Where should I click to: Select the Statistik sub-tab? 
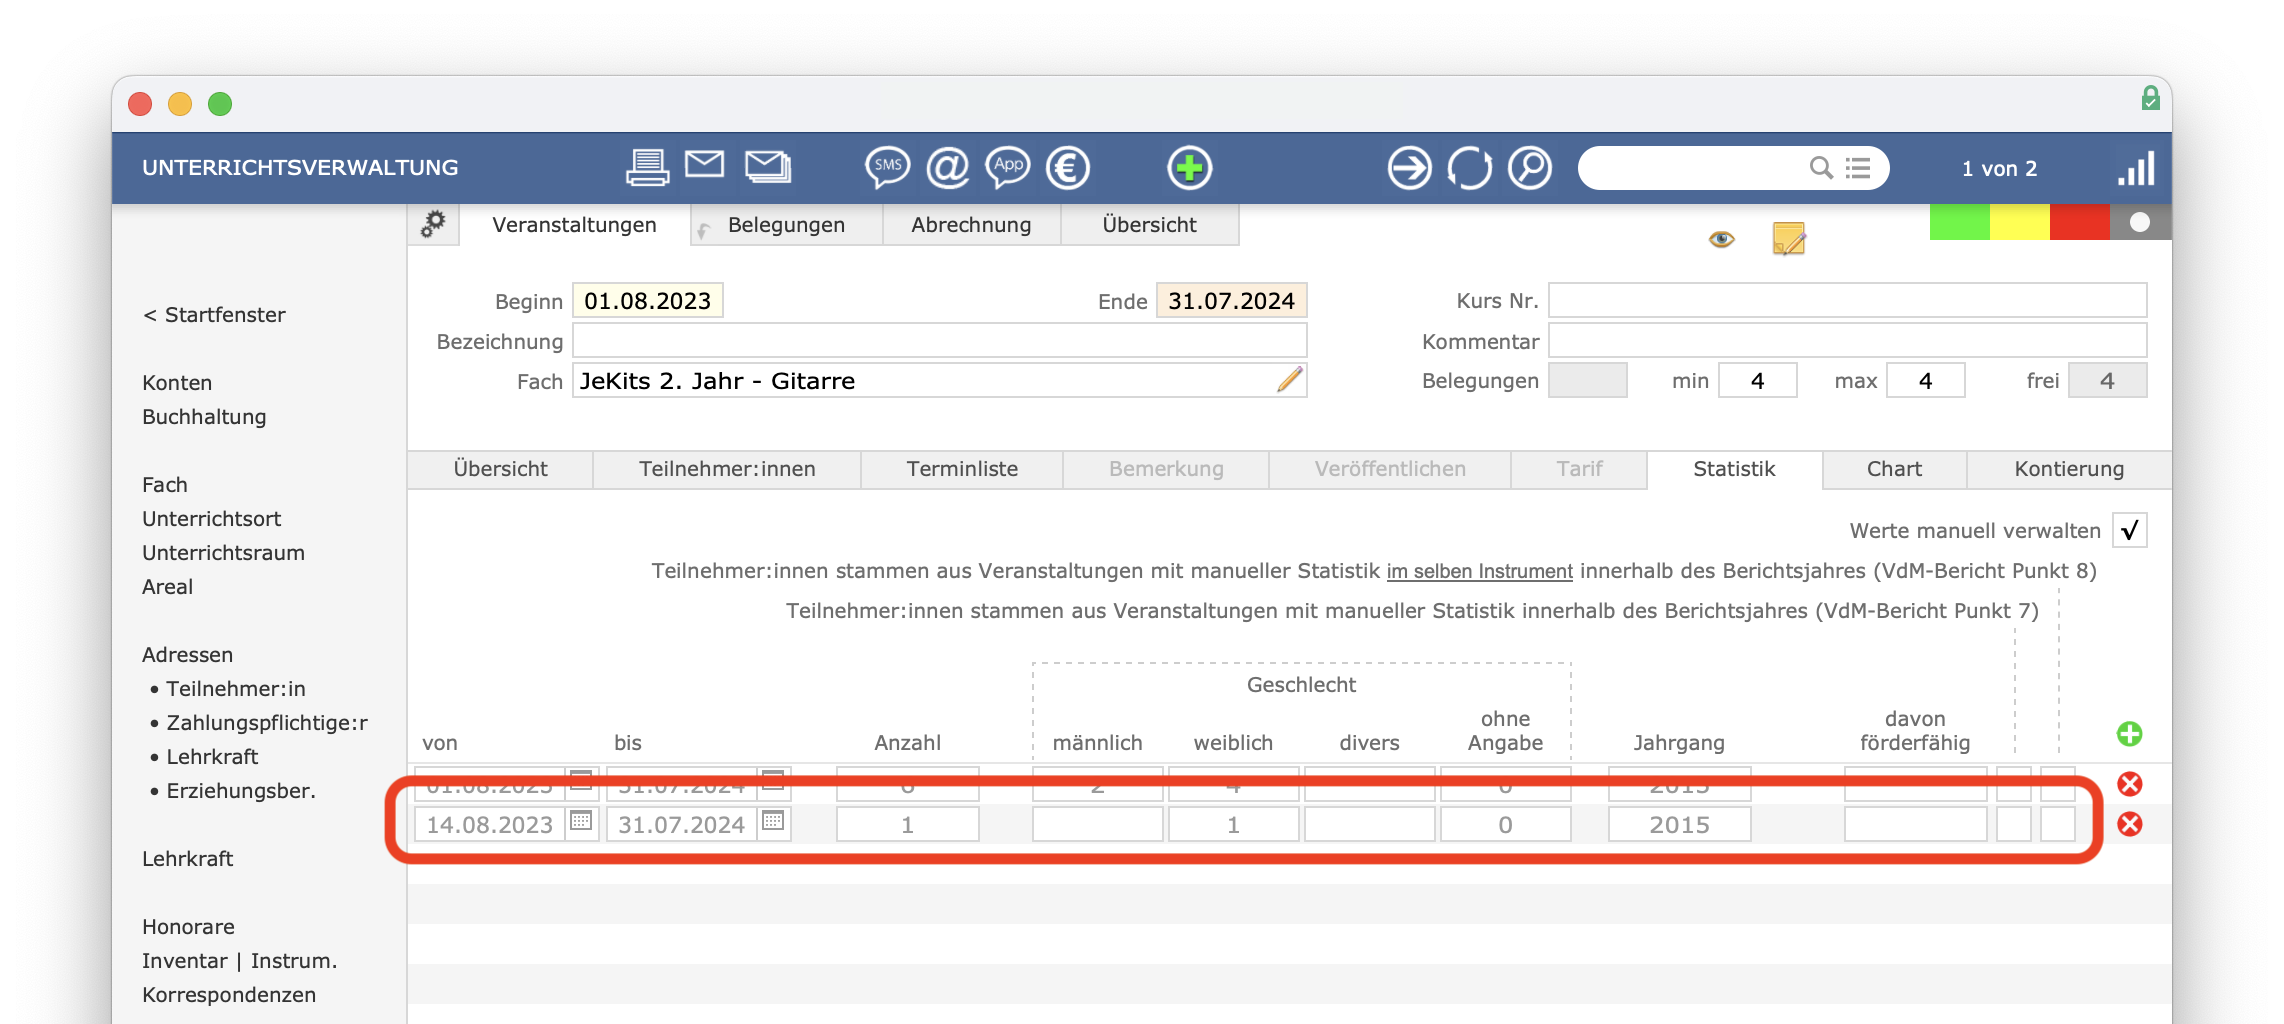pyautogui.click(x=1734, y=469)
